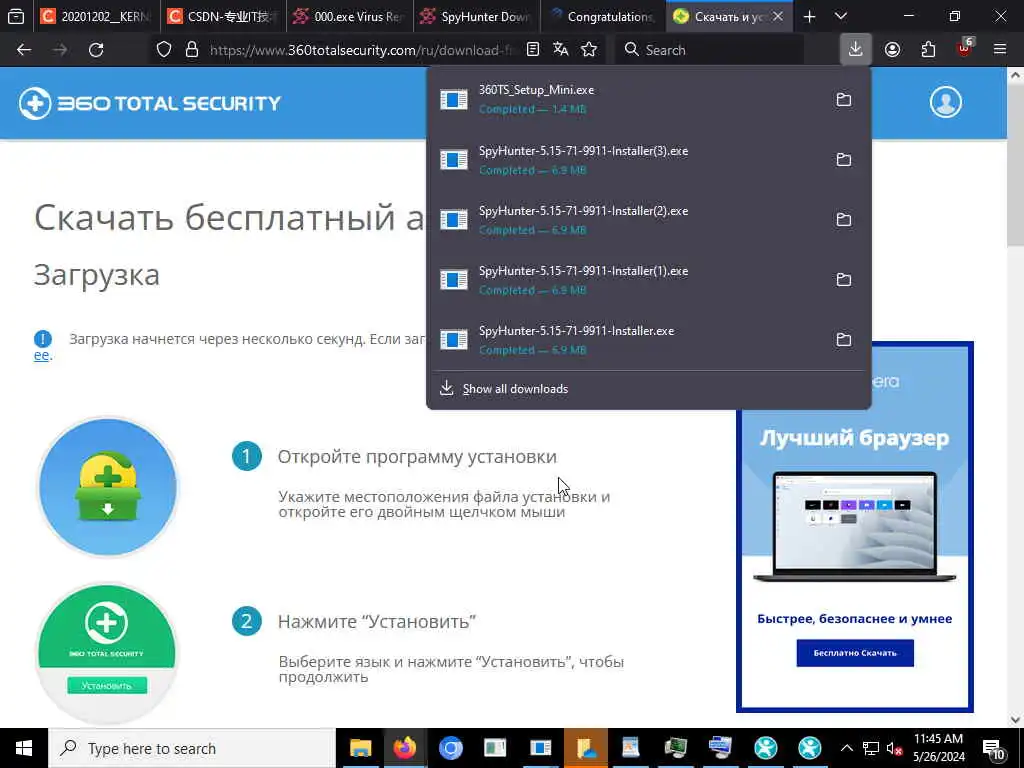Click the taskbar clock showing 11:45 AM
1024x768 pixels.
click(x=938, y=748)
